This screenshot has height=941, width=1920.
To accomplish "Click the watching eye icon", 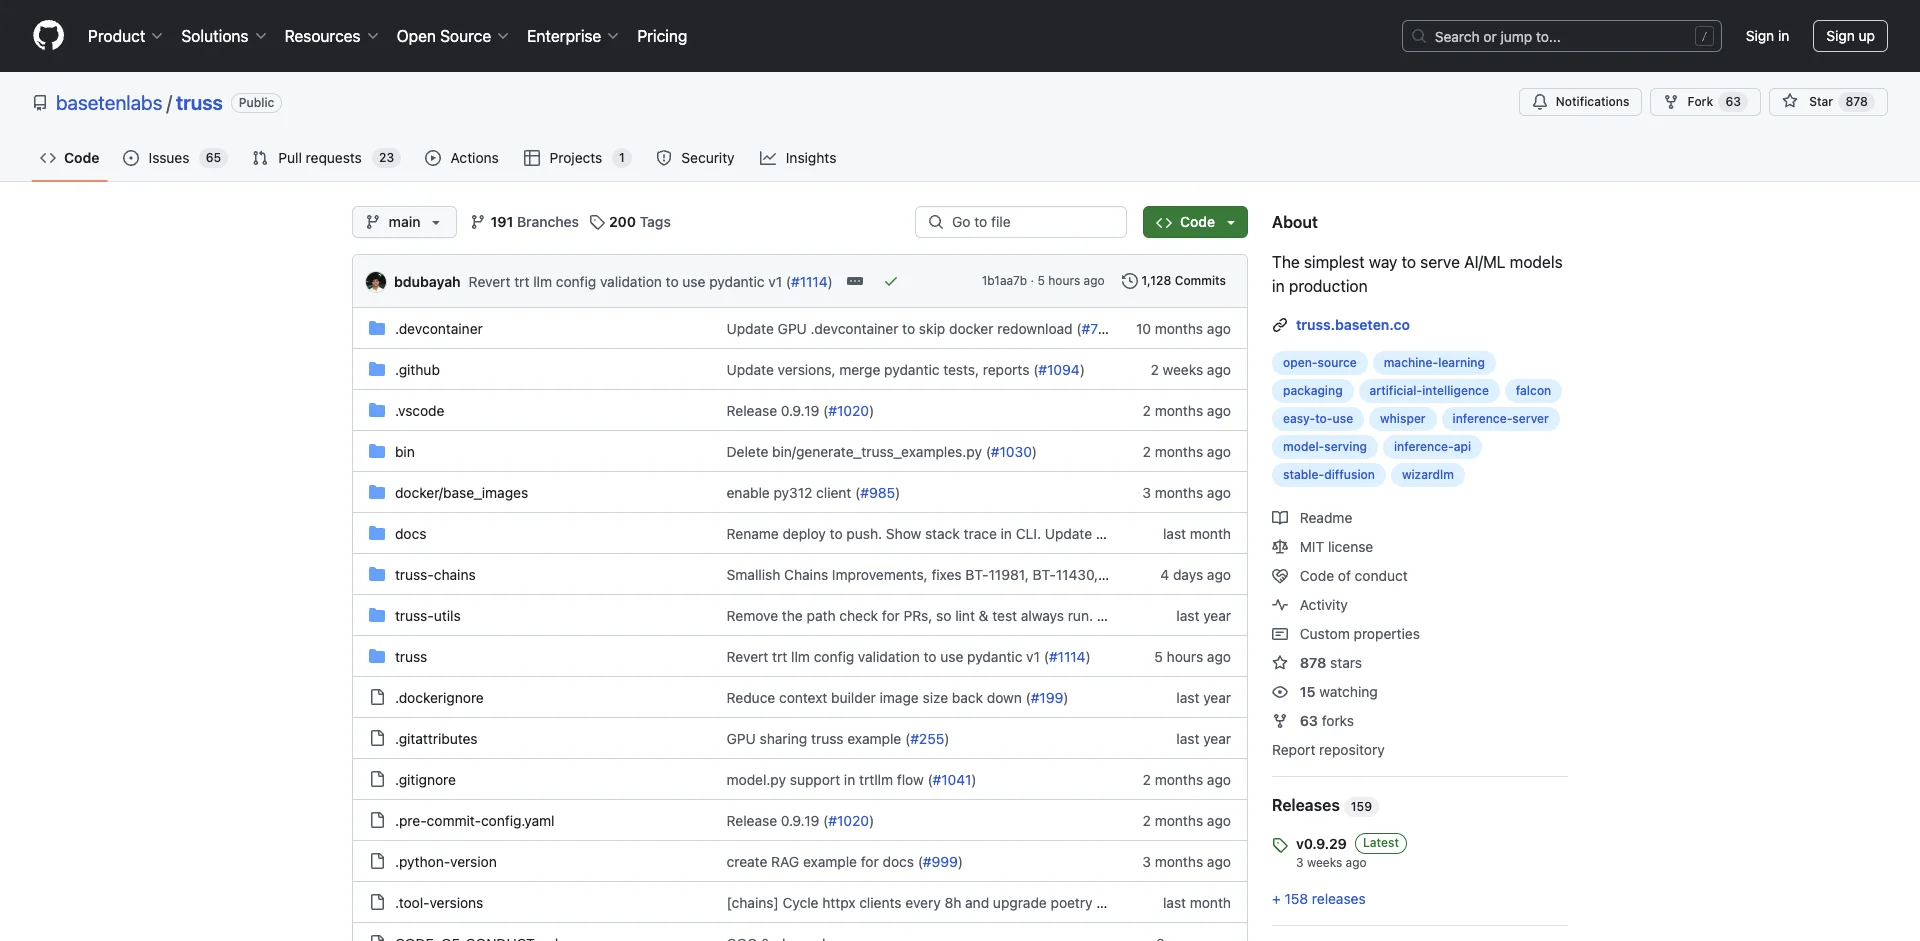I will tap(1280, 692).
